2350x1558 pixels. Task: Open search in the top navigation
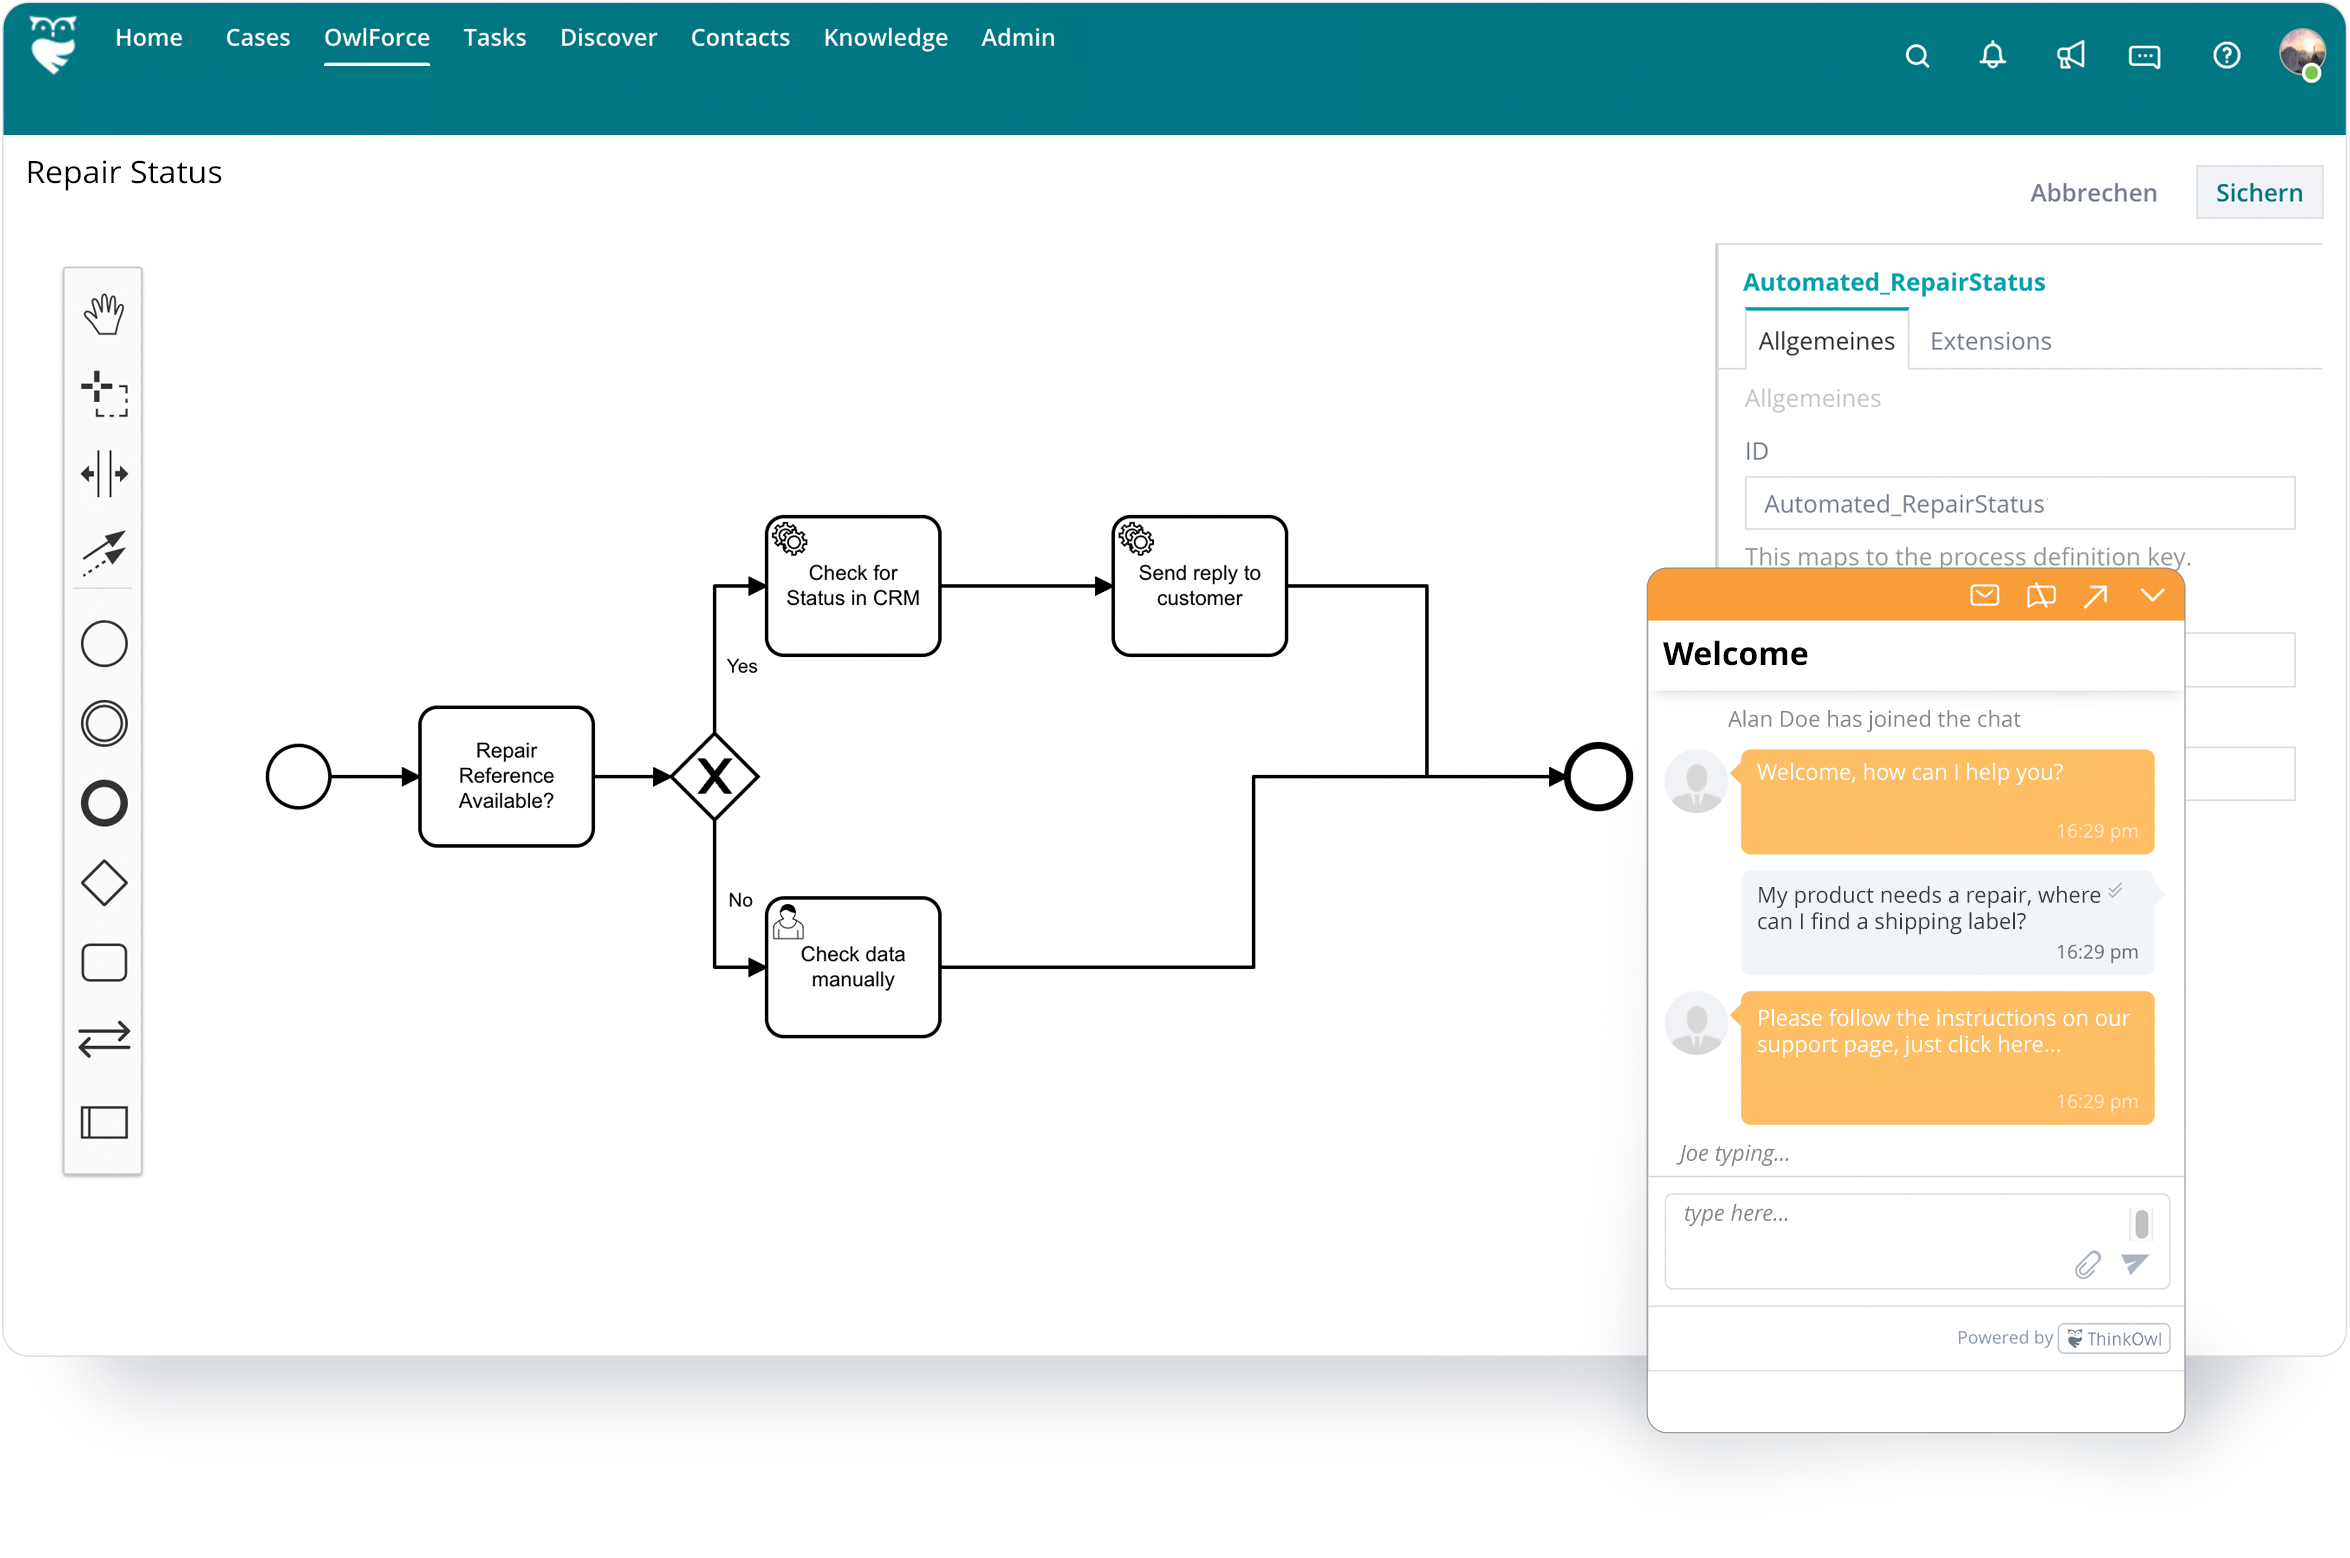point(1917,55)
